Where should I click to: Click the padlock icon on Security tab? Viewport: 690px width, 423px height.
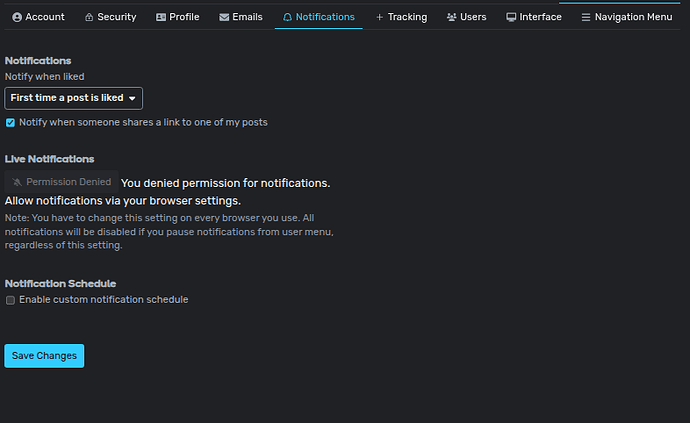point(89,17)
